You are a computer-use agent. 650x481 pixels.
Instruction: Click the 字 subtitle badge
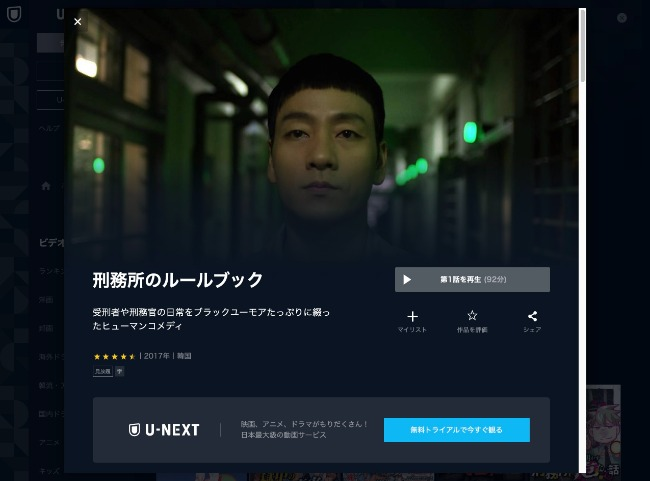tap(119, 371)
